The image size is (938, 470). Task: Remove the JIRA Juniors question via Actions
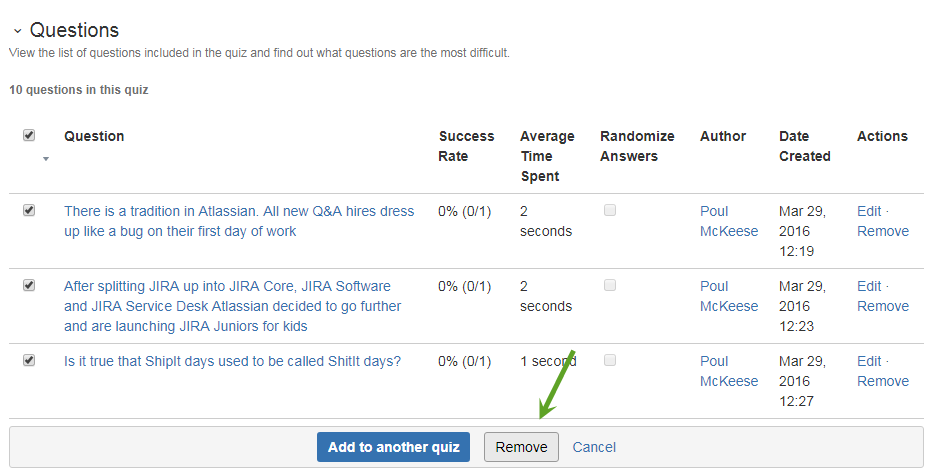point(883,306)
